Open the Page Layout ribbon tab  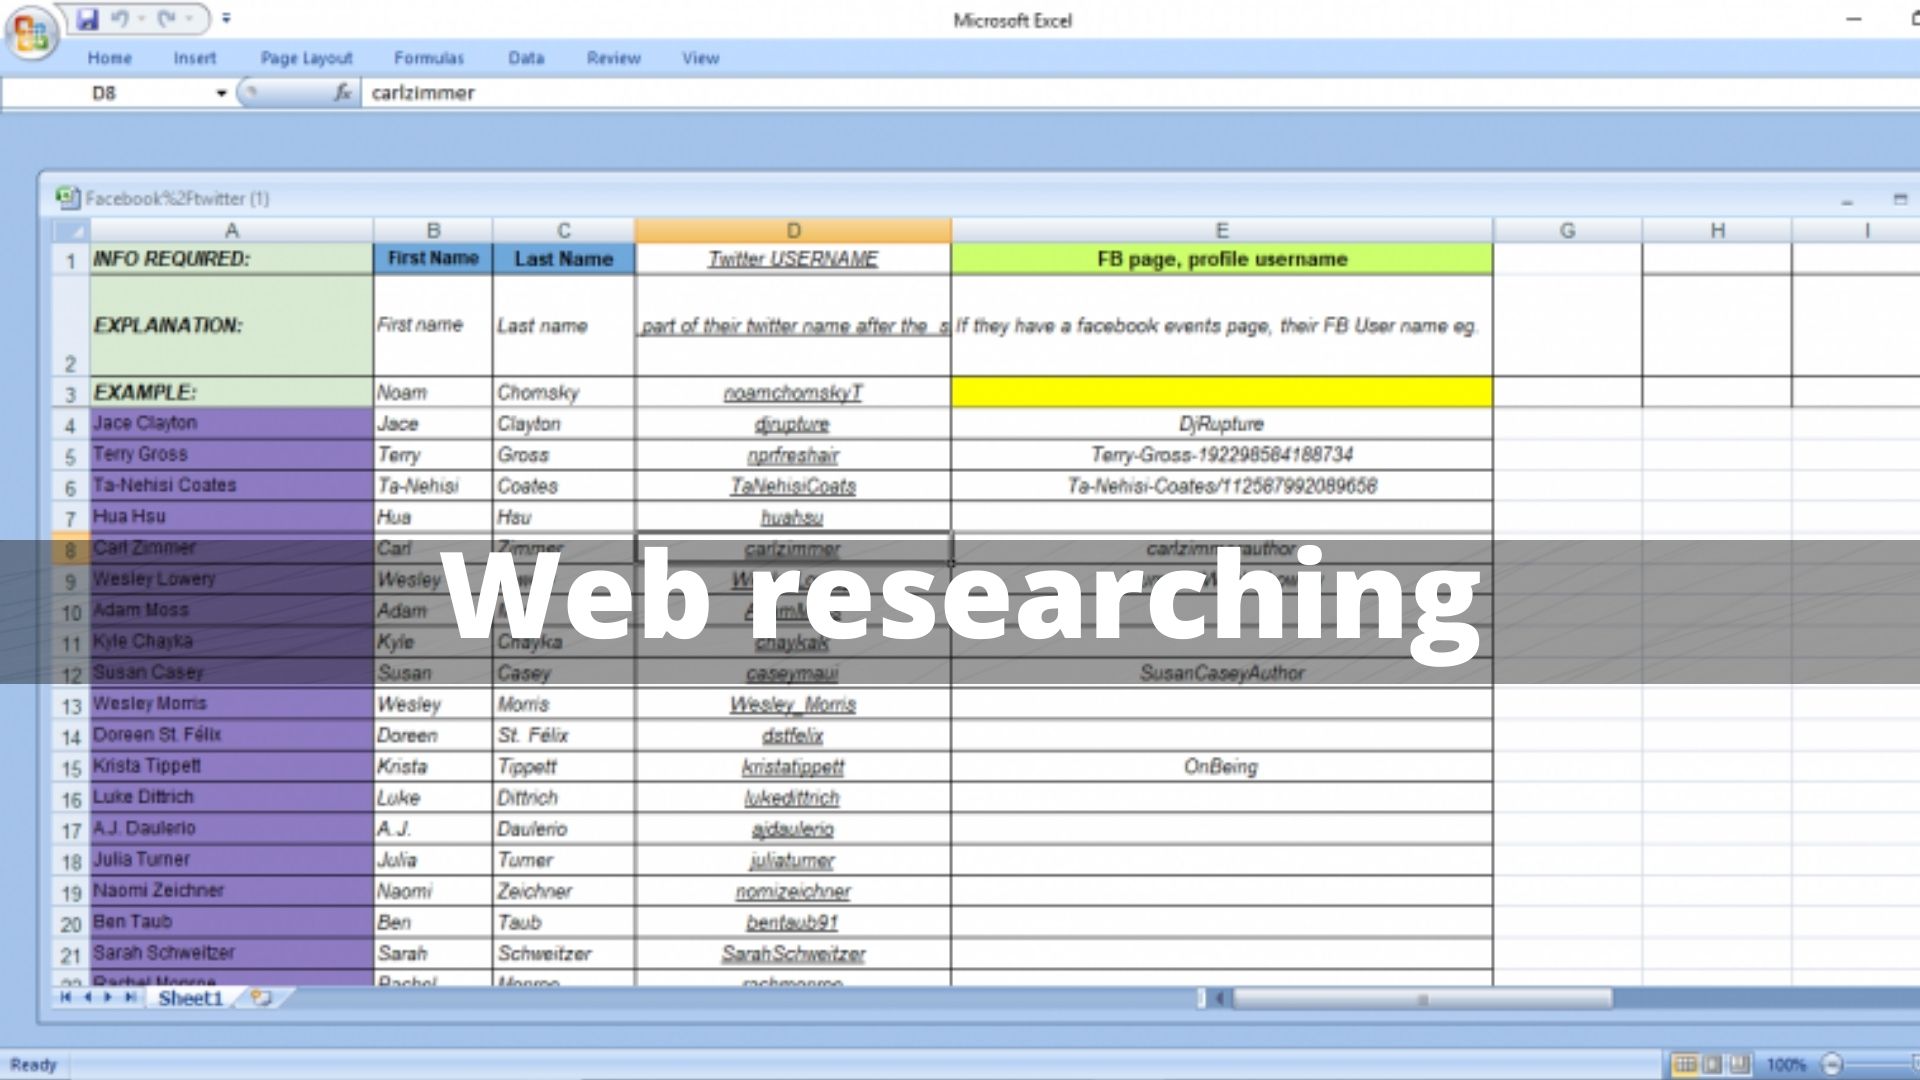306,58
